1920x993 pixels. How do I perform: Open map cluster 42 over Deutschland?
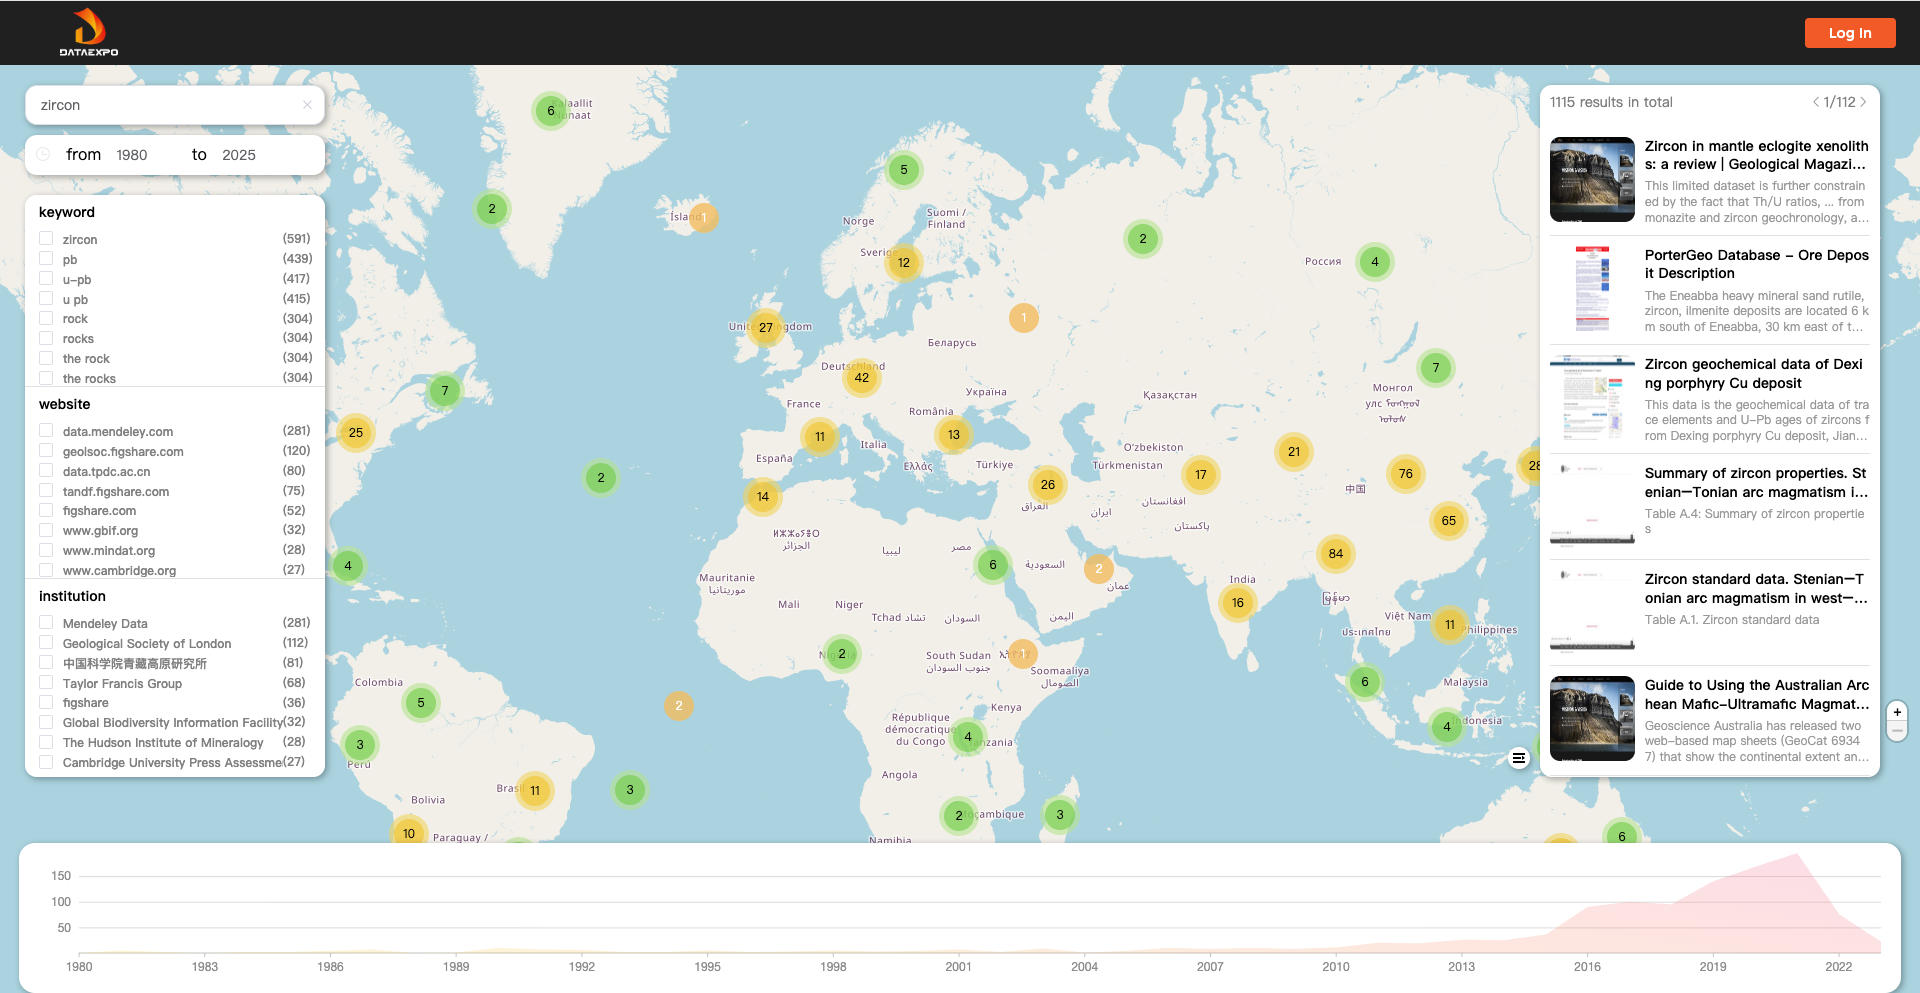tap(862, 378)
